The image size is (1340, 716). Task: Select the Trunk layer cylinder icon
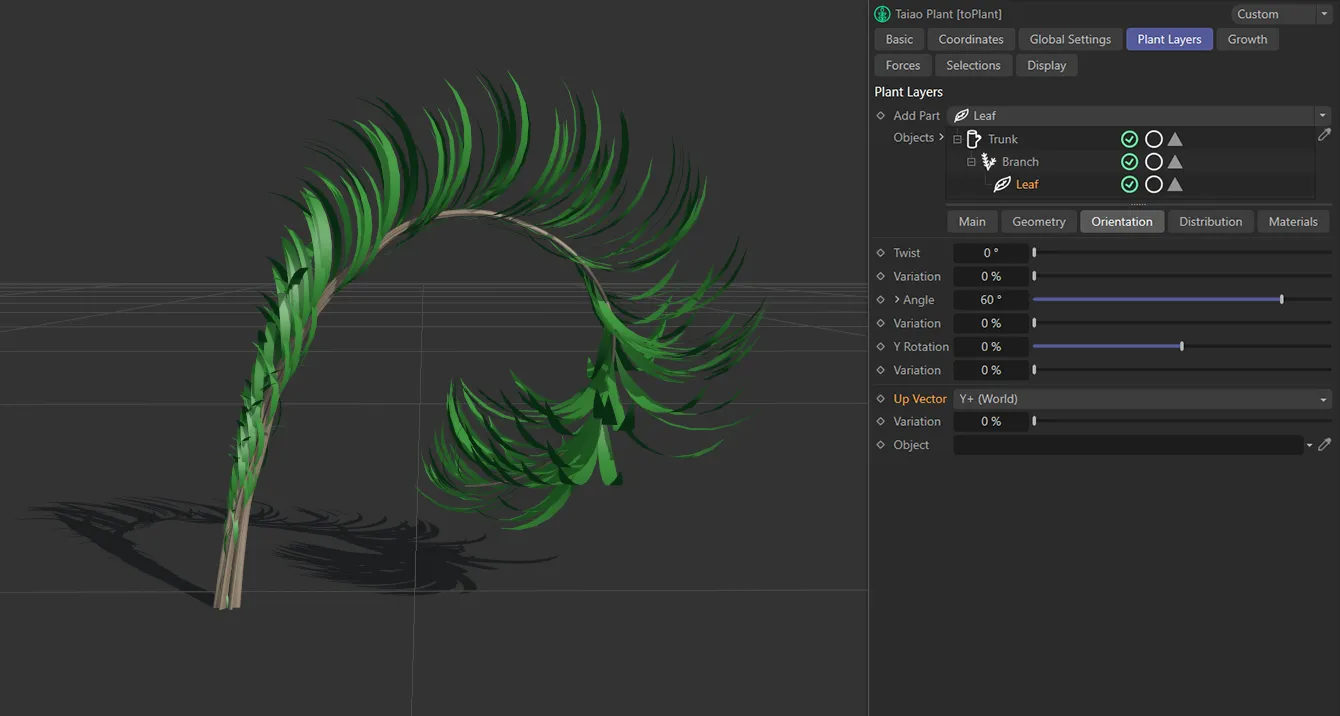tap(972, 138)
